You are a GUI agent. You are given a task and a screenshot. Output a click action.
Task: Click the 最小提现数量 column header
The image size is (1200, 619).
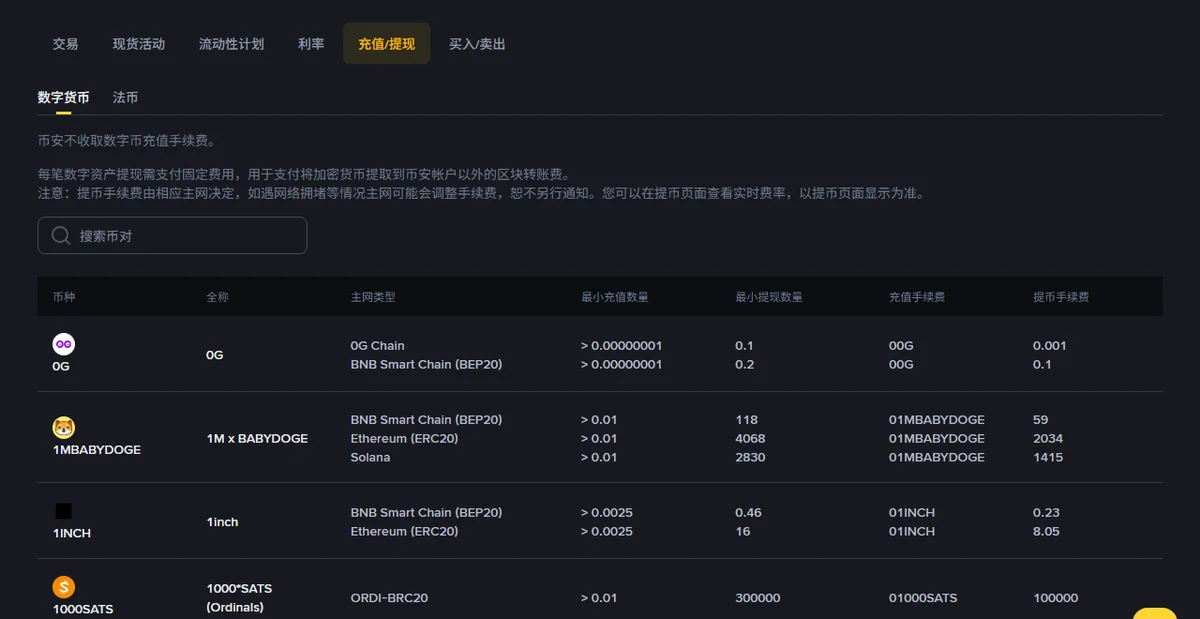pos(769,297)
